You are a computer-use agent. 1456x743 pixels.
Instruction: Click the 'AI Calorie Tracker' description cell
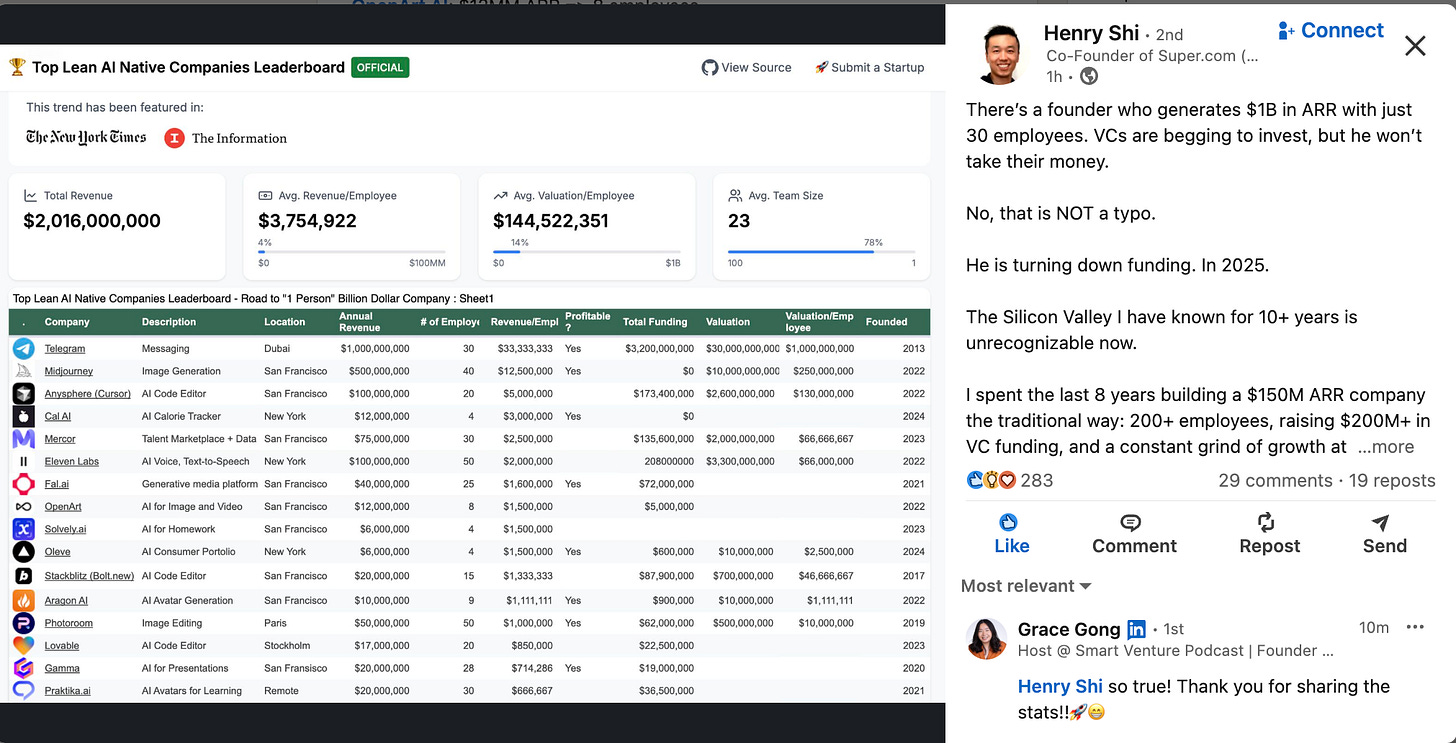pyautogui.click(x=181, y=416)
